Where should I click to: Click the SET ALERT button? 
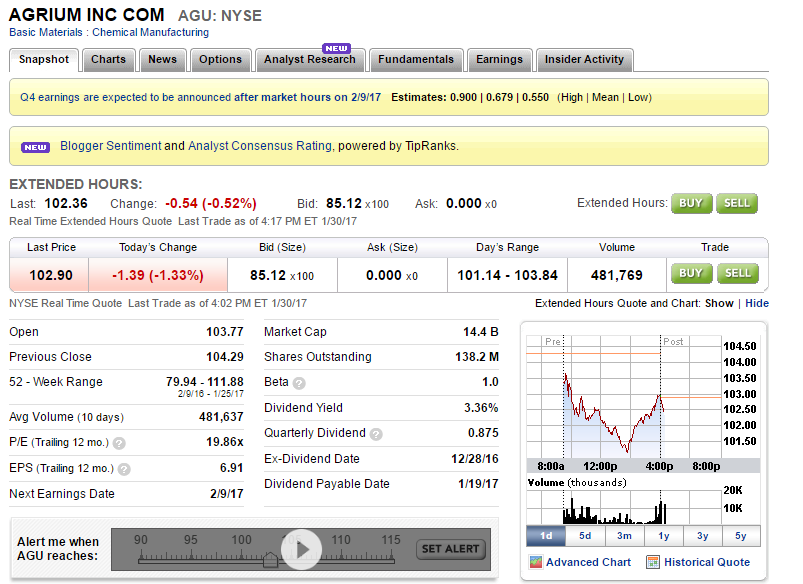(x=451, y=549)
